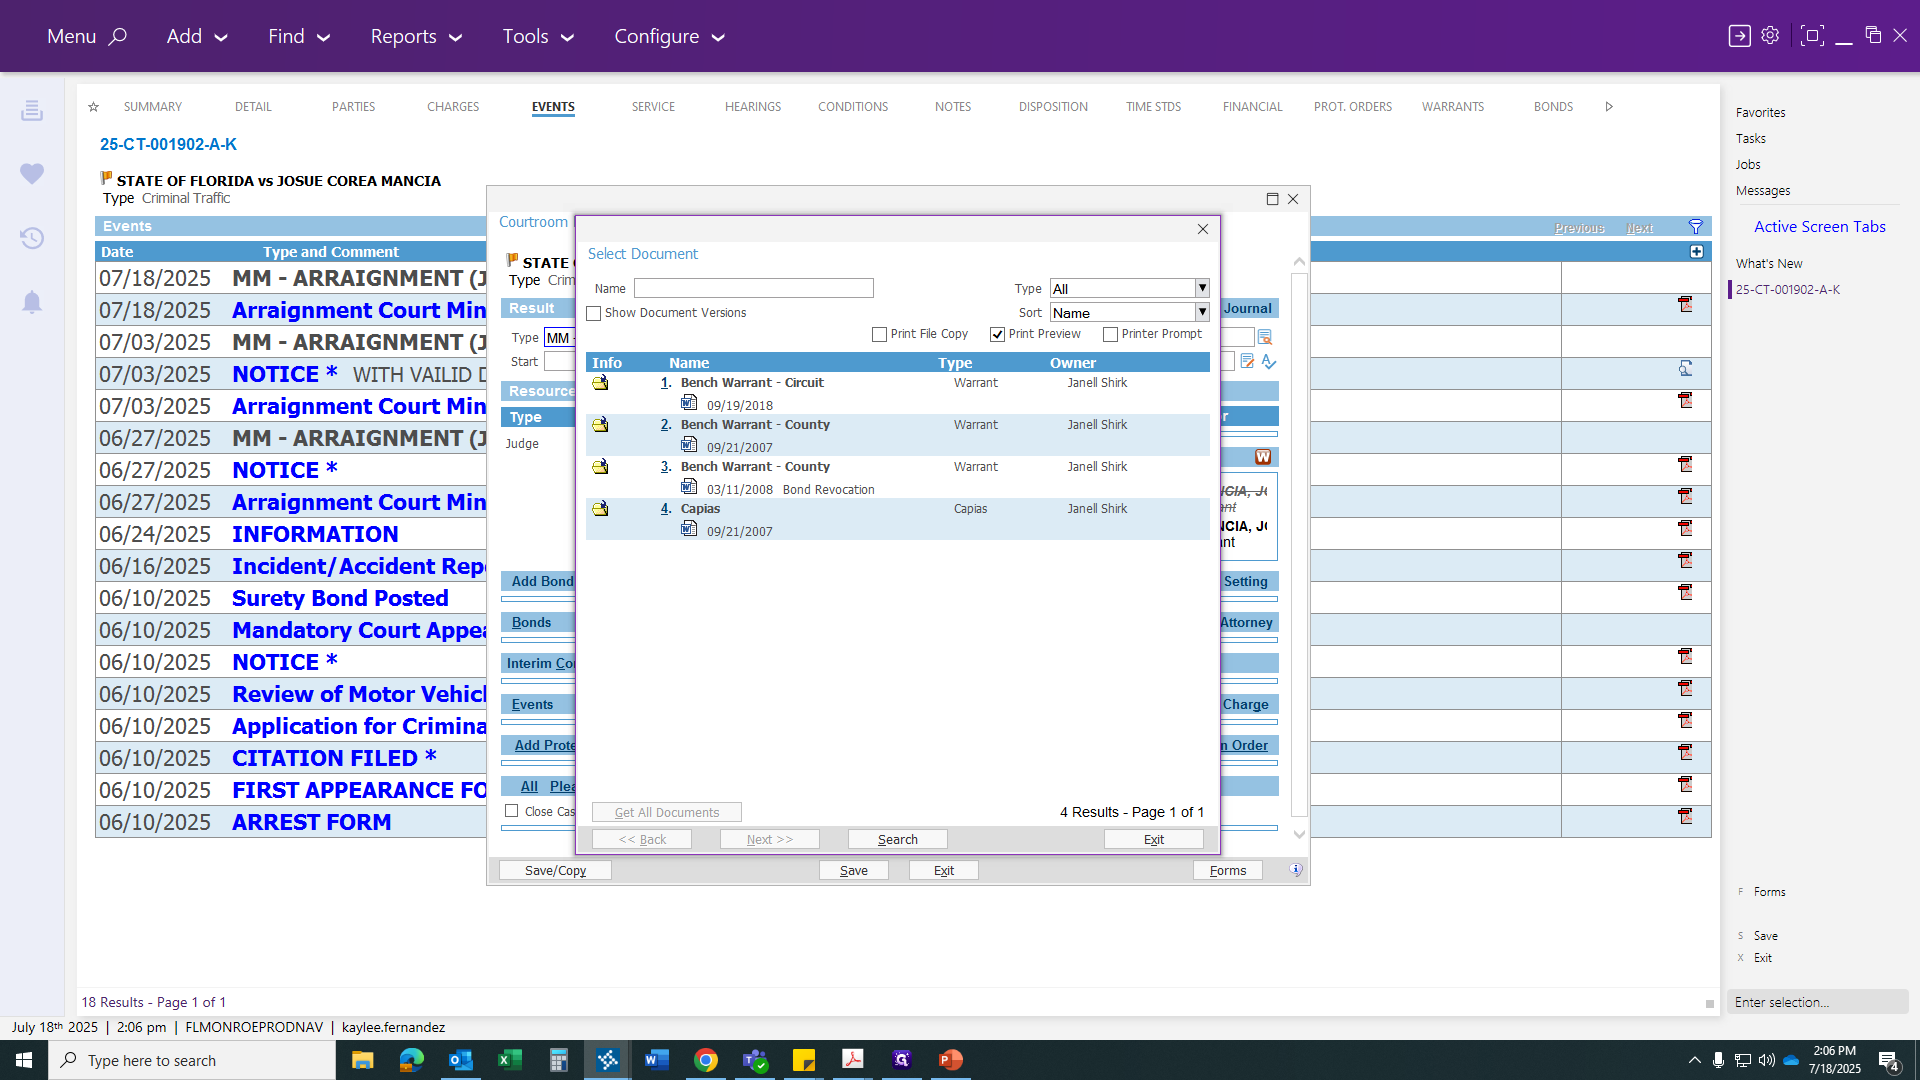This screenshot has height=1080, width=1920.
Task: Open Active Screen Tabs in right panel
Action: coord(1819,227)
